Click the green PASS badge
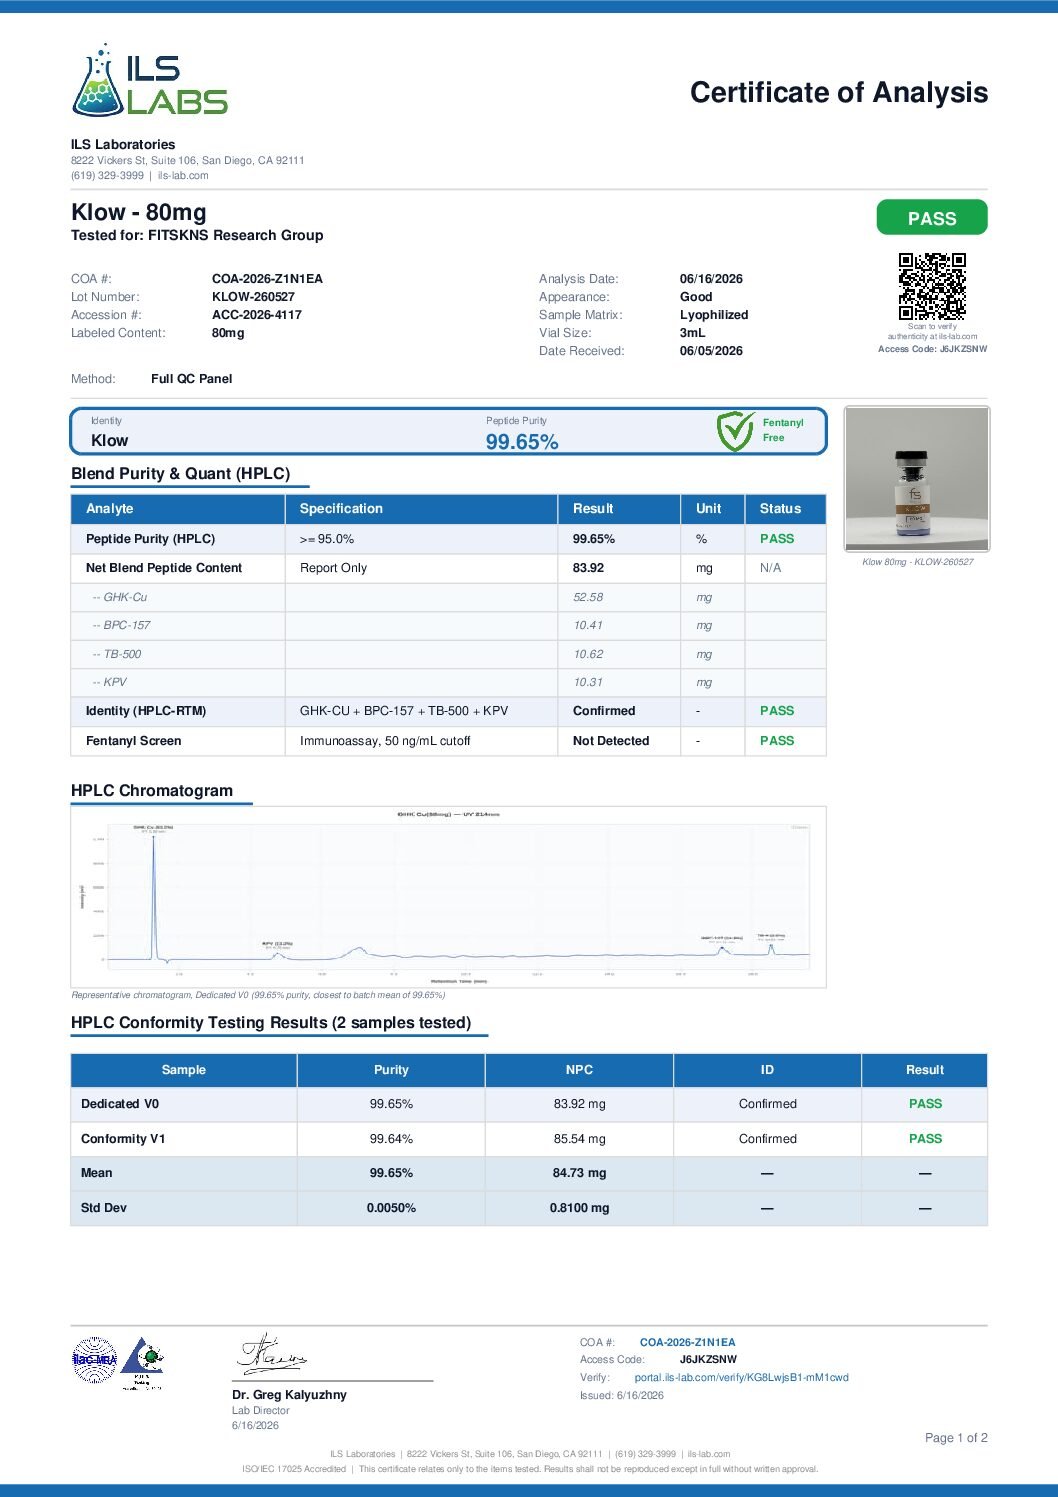 pyautogui.click(x=932, y=218)
